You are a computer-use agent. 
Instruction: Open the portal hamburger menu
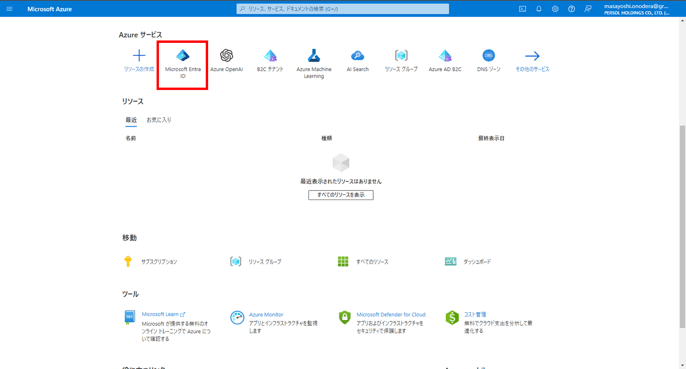point(9,9)
